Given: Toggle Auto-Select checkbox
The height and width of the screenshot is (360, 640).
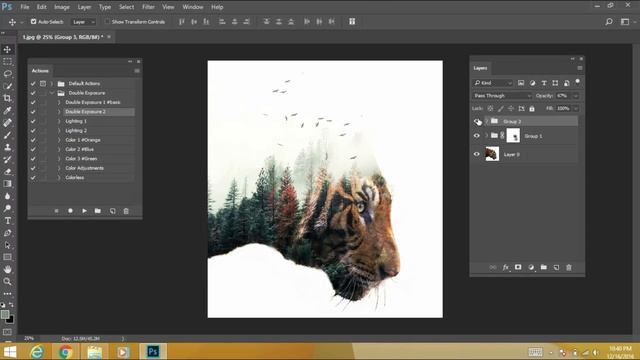Looking at the screenshot, I should pyautogui.click(x=33, y=22).
